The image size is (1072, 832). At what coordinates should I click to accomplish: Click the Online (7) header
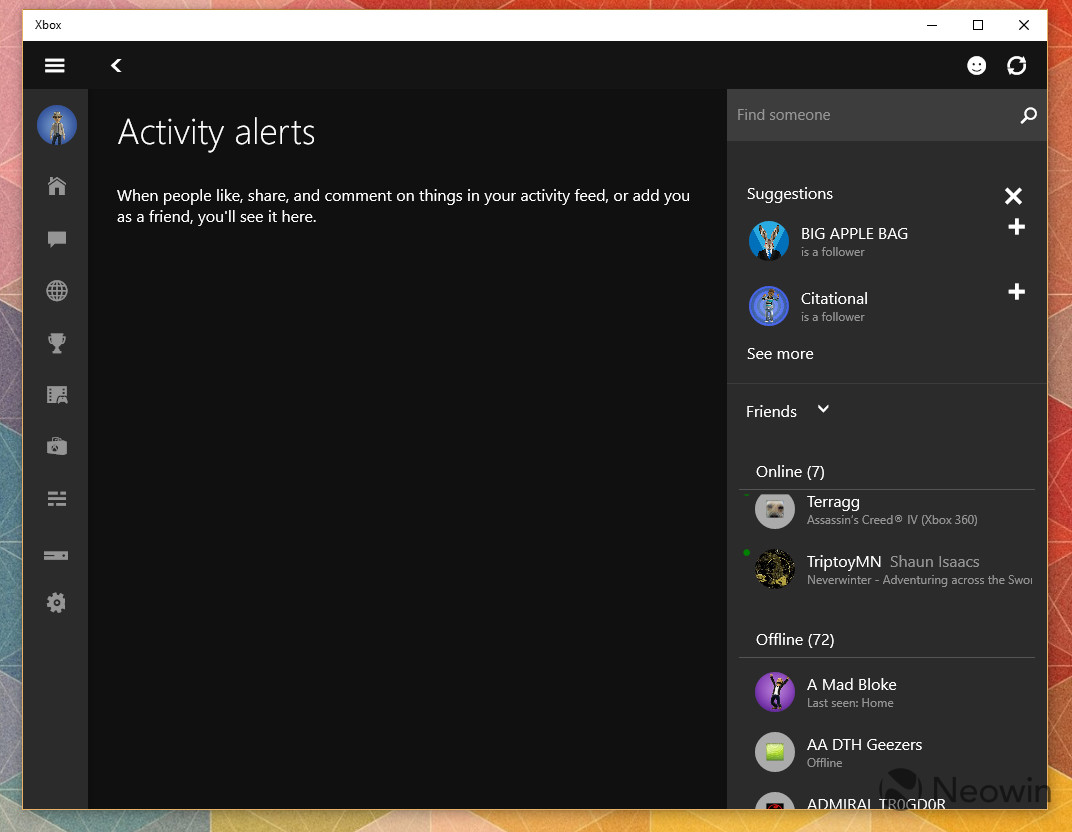pos(790,472)
